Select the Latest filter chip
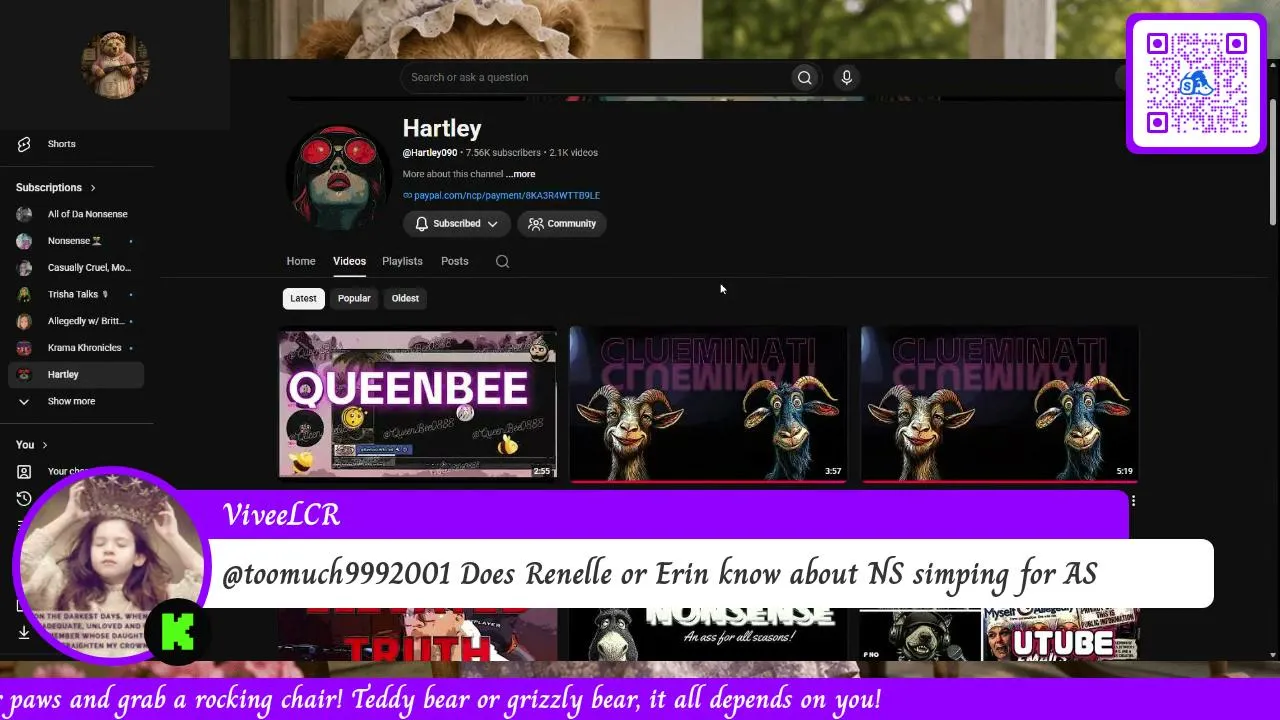The image size is (1280, 720). 303,298
